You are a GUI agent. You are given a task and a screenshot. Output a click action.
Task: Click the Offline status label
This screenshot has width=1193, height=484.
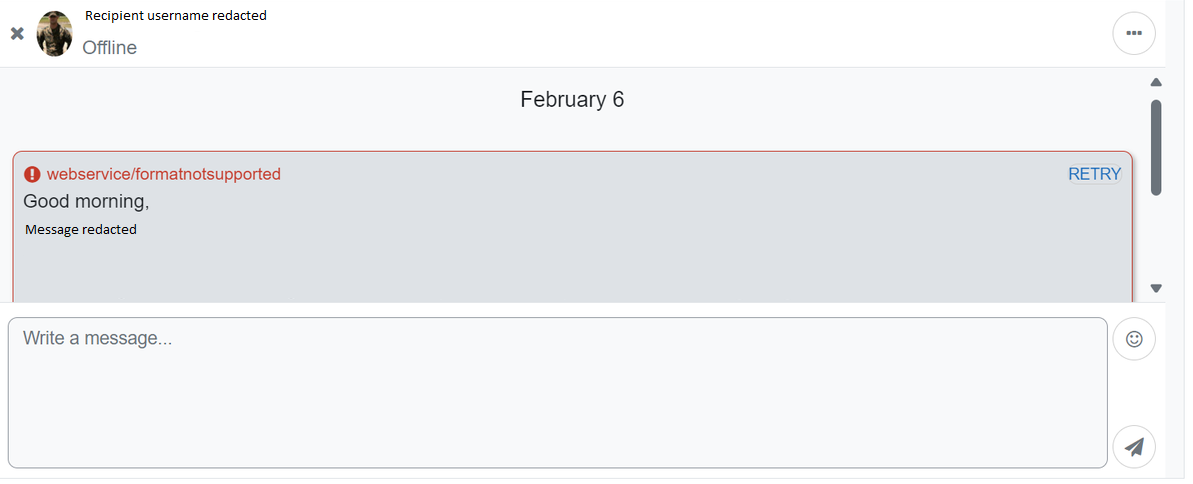110,48
